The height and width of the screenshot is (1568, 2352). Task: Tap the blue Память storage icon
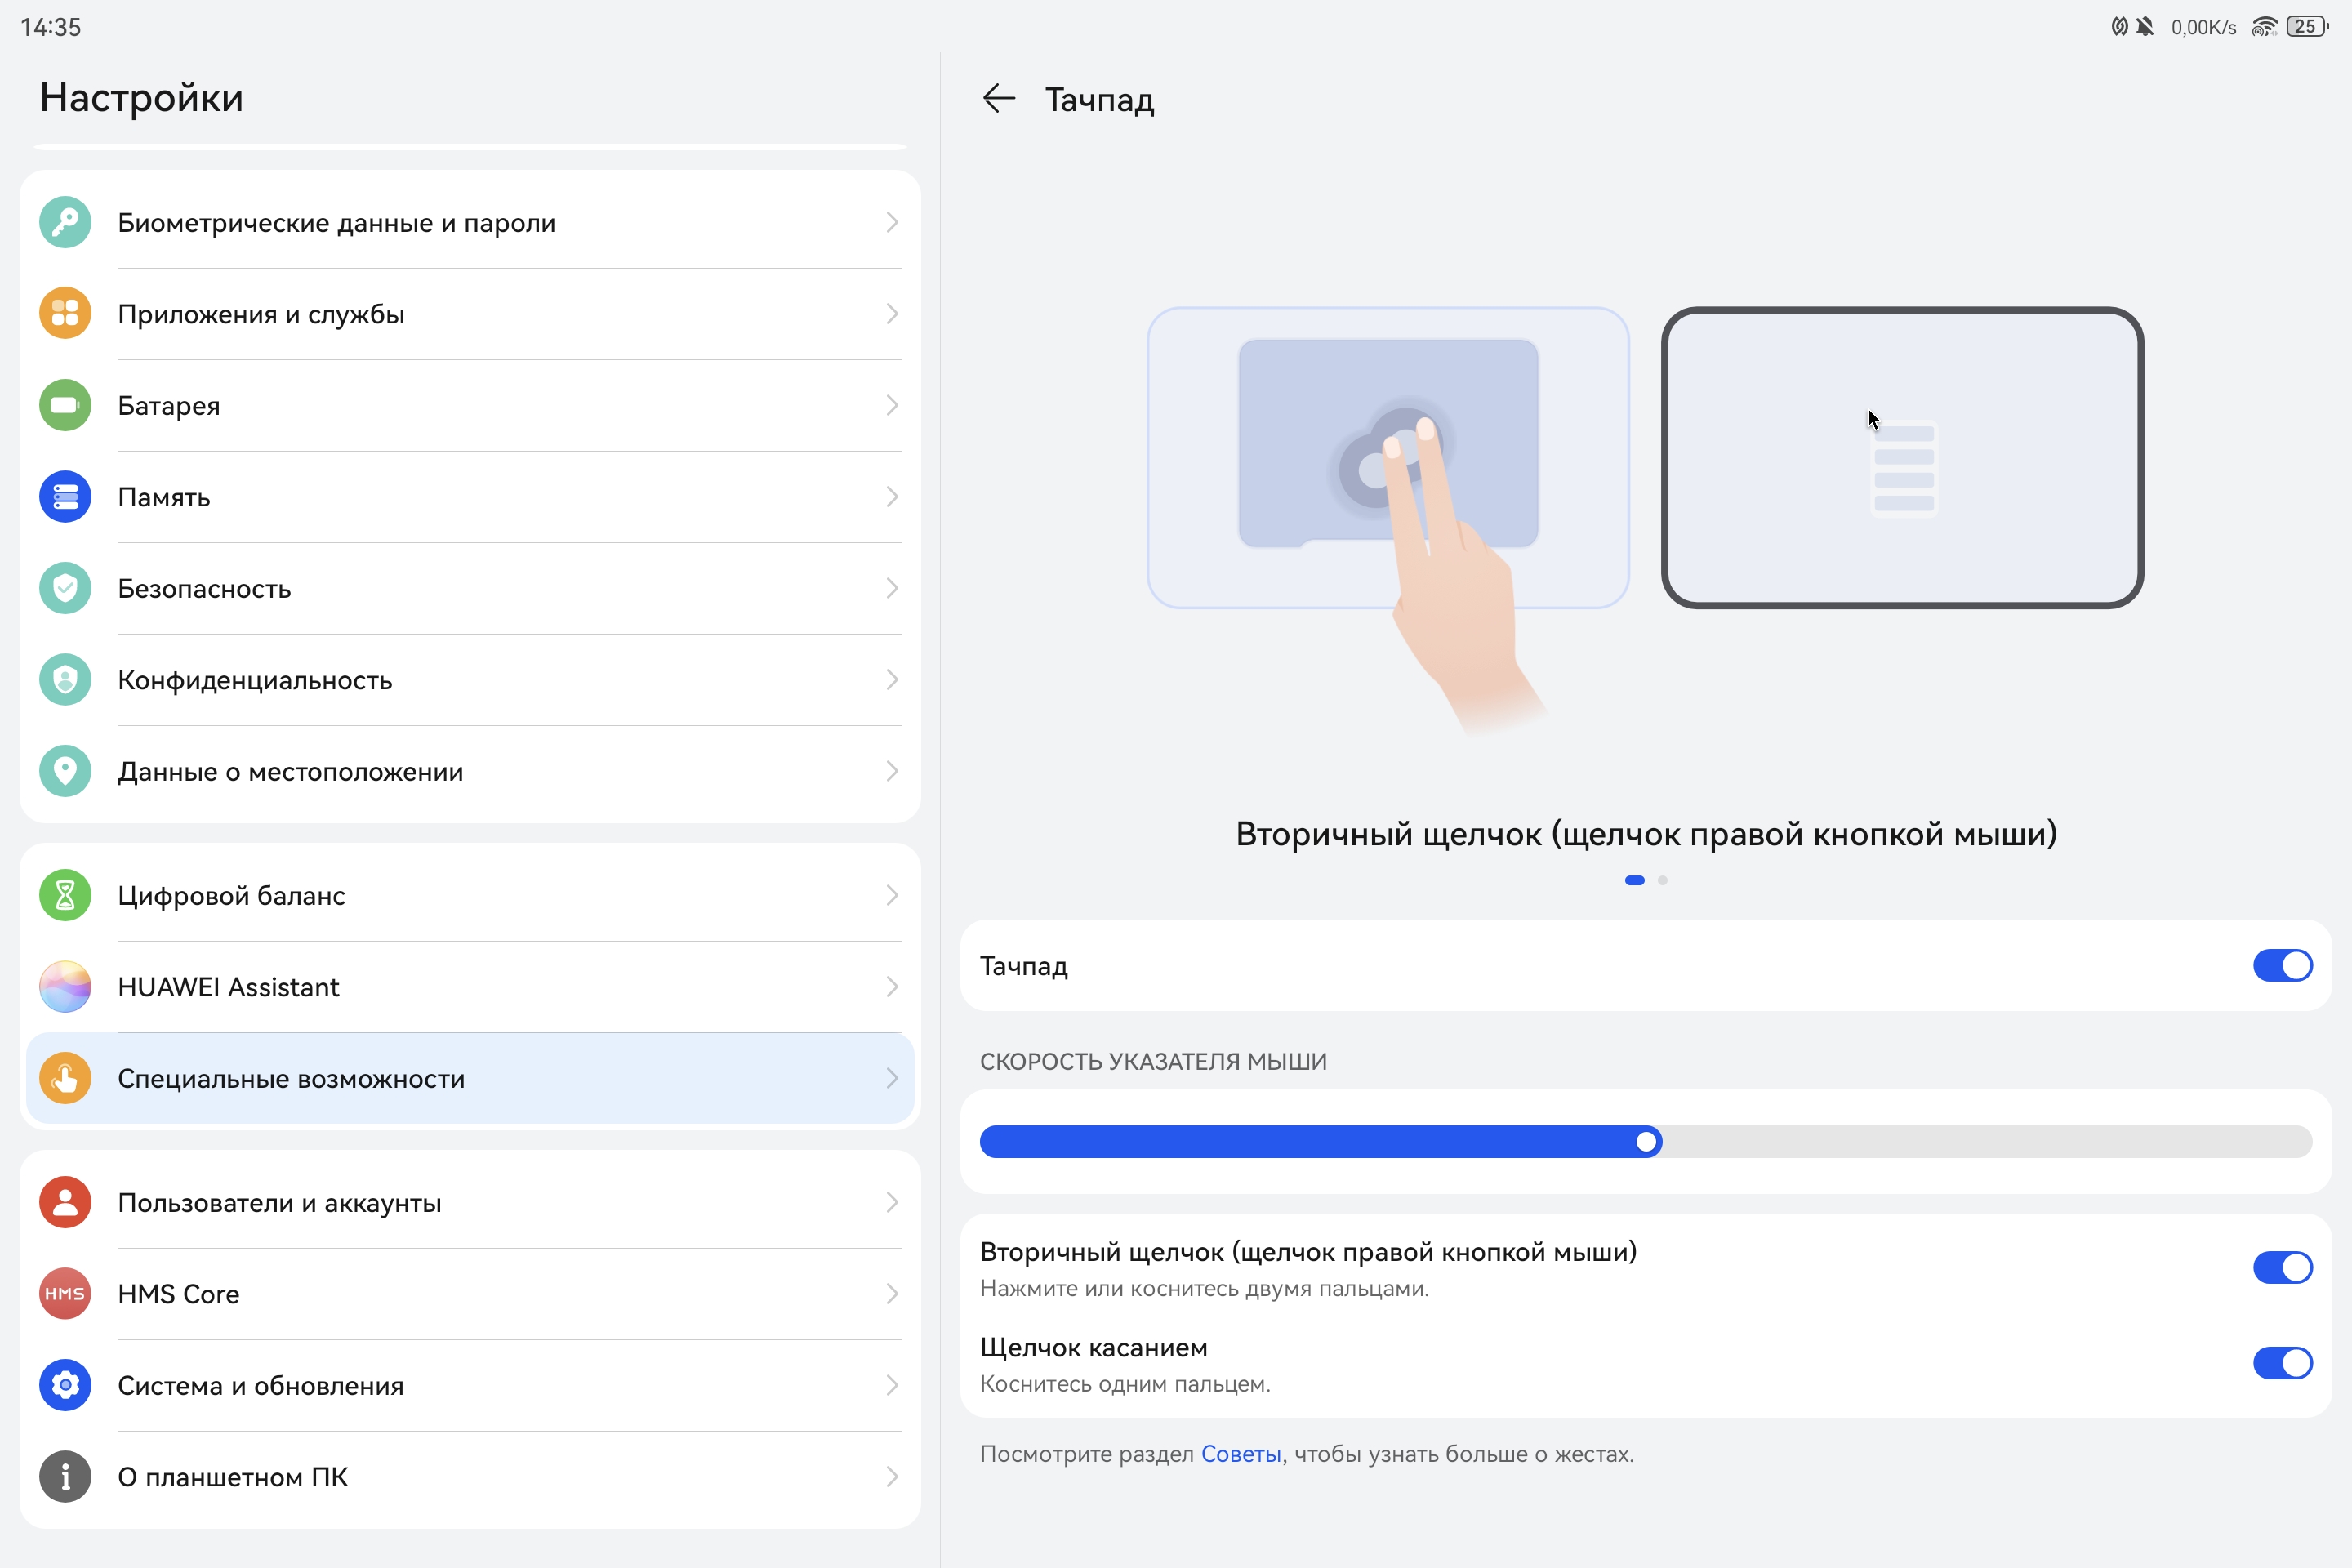coord(65,497)
